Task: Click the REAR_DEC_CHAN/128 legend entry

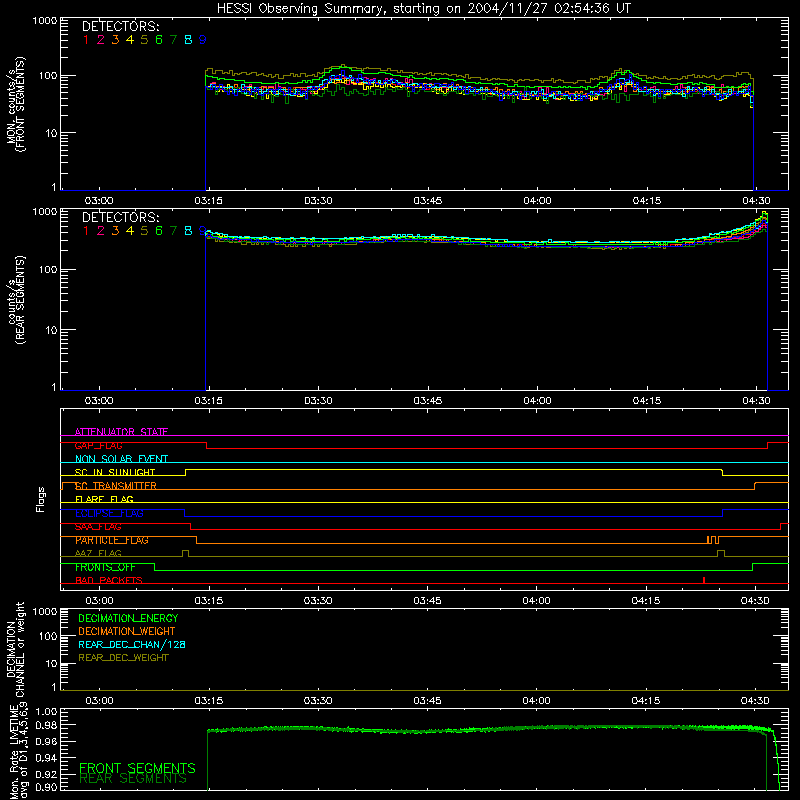Action: tap(132, 644)
